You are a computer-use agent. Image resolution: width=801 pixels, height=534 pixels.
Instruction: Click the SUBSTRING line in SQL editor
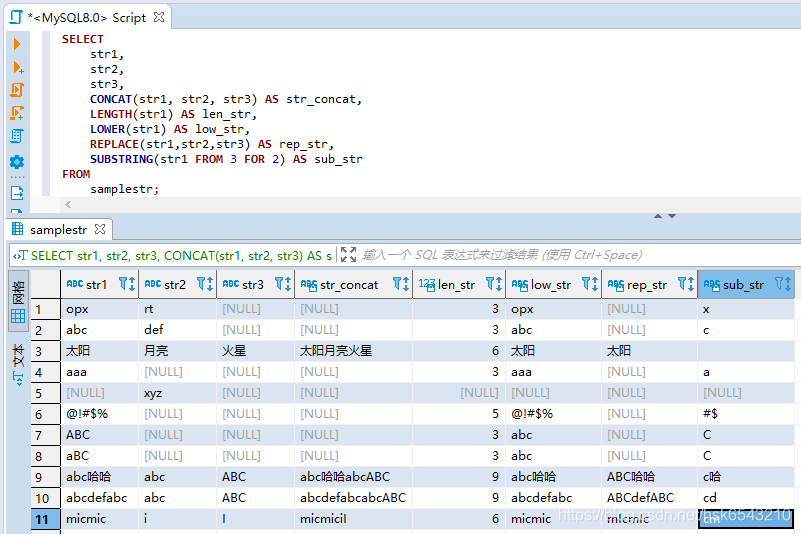pyautogui.click(x=226, y=159)
